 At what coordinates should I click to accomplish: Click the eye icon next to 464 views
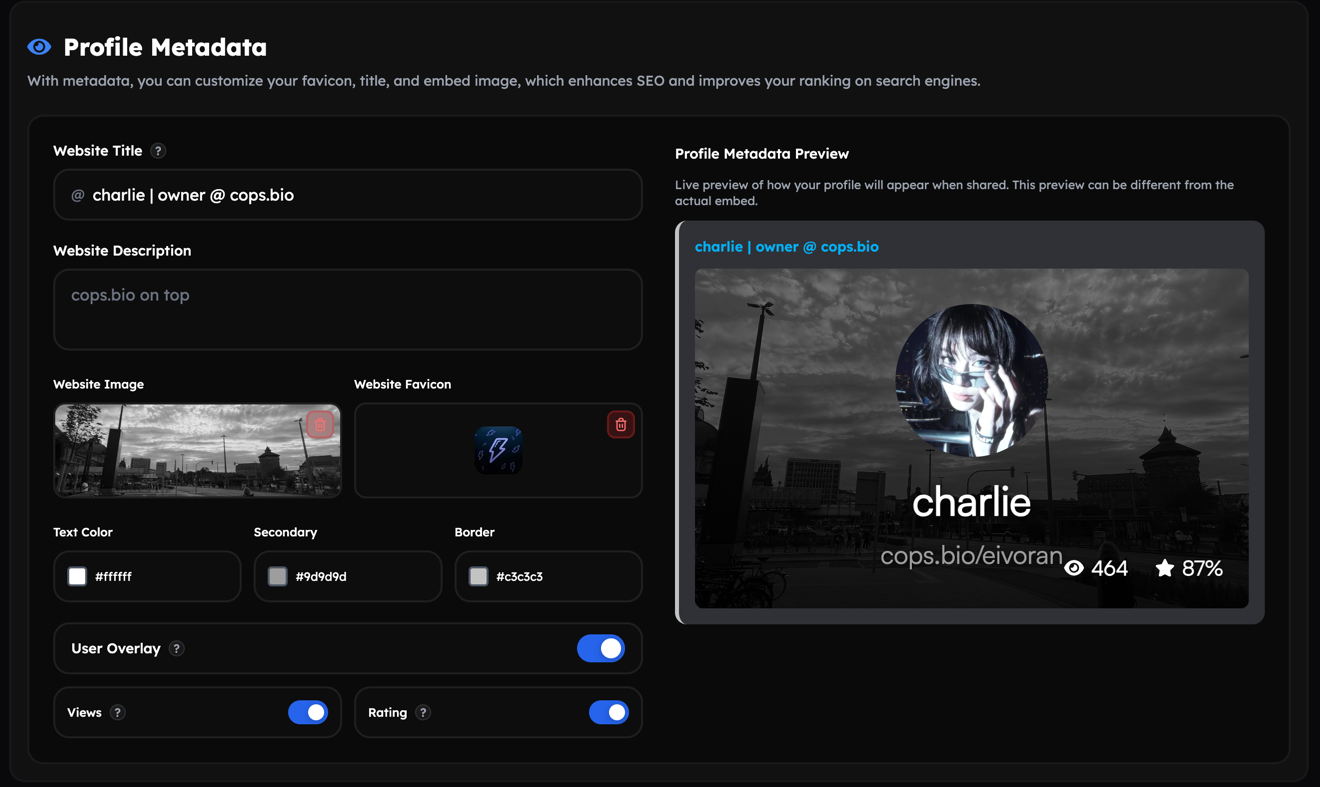pos(1073,567)
